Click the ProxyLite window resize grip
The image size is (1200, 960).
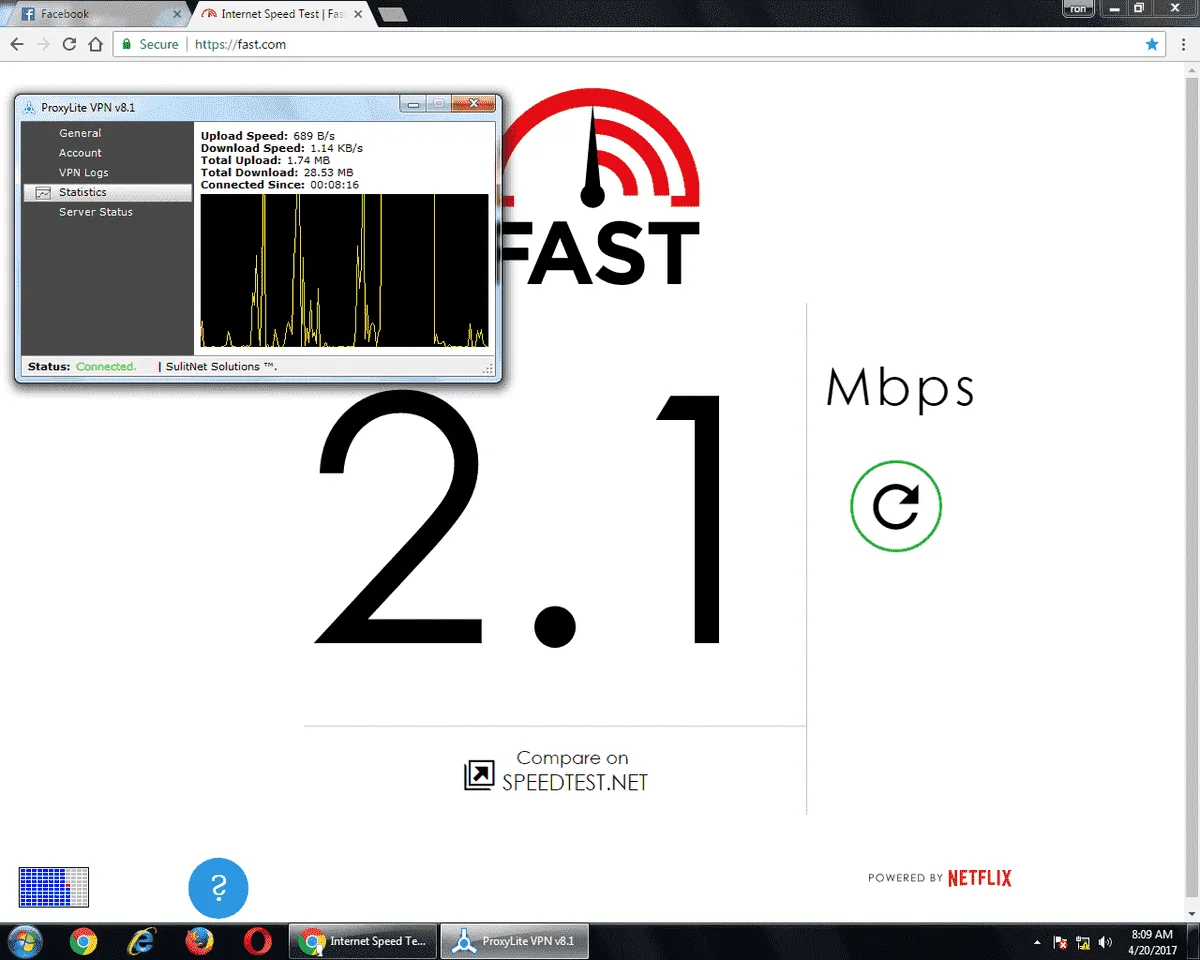489,369
